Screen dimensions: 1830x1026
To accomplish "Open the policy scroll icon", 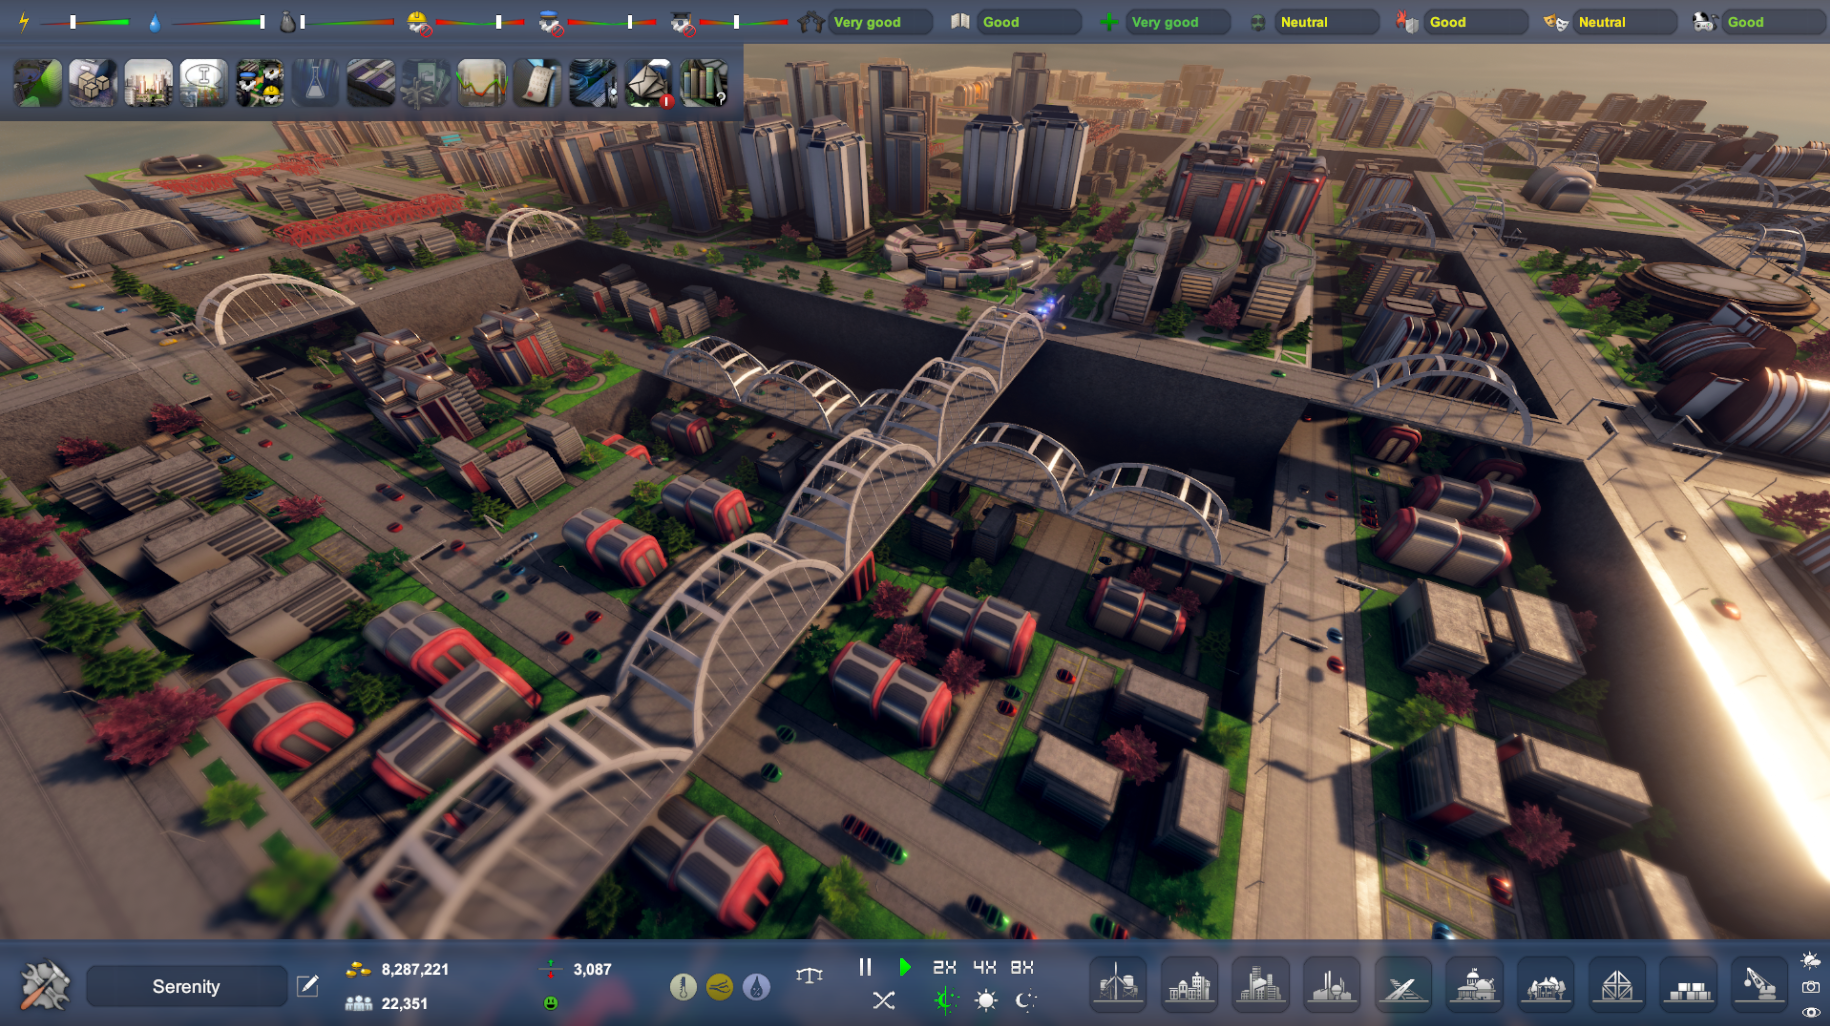I will coord(537,83).
